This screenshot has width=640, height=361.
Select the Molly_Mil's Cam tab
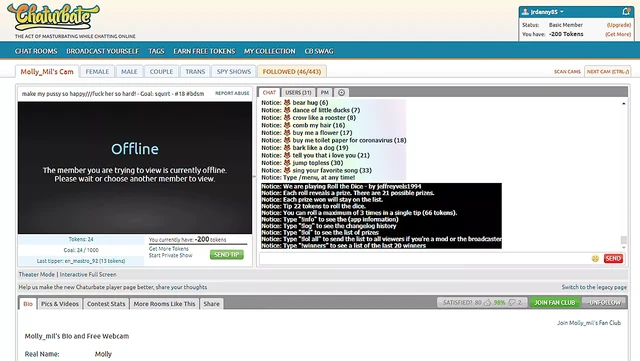click(x=47, y=71)
